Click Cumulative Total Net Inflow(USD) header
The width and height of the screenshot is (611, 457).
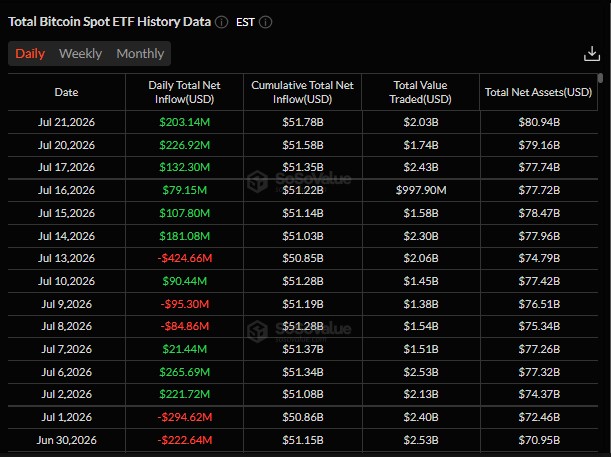[x=302, y=92]
